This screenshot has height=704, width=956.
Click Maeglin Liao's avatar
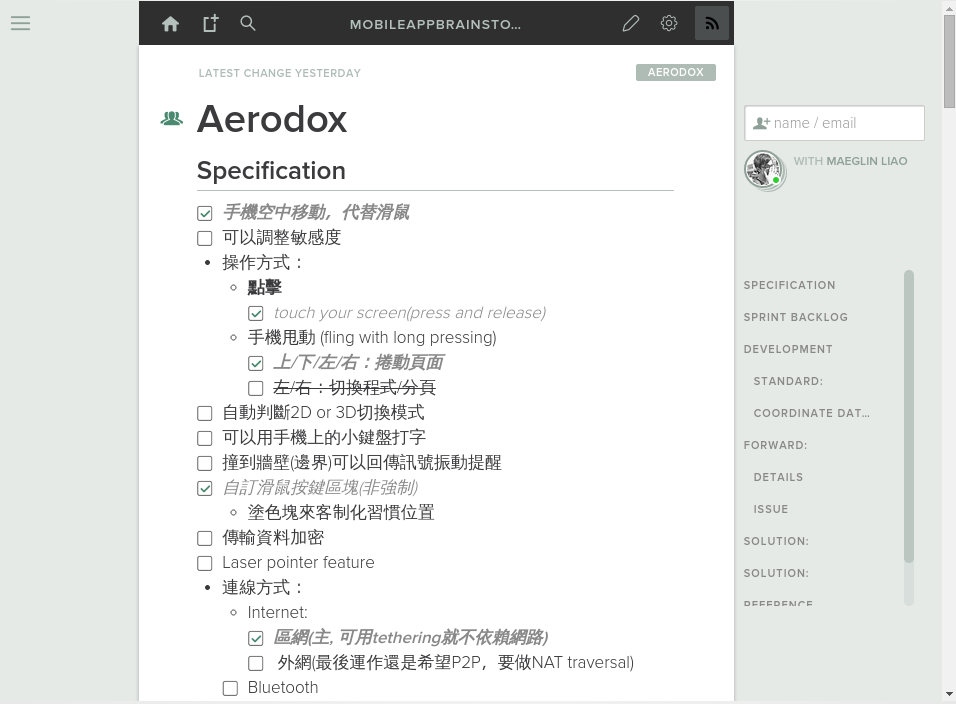point(765,170)
